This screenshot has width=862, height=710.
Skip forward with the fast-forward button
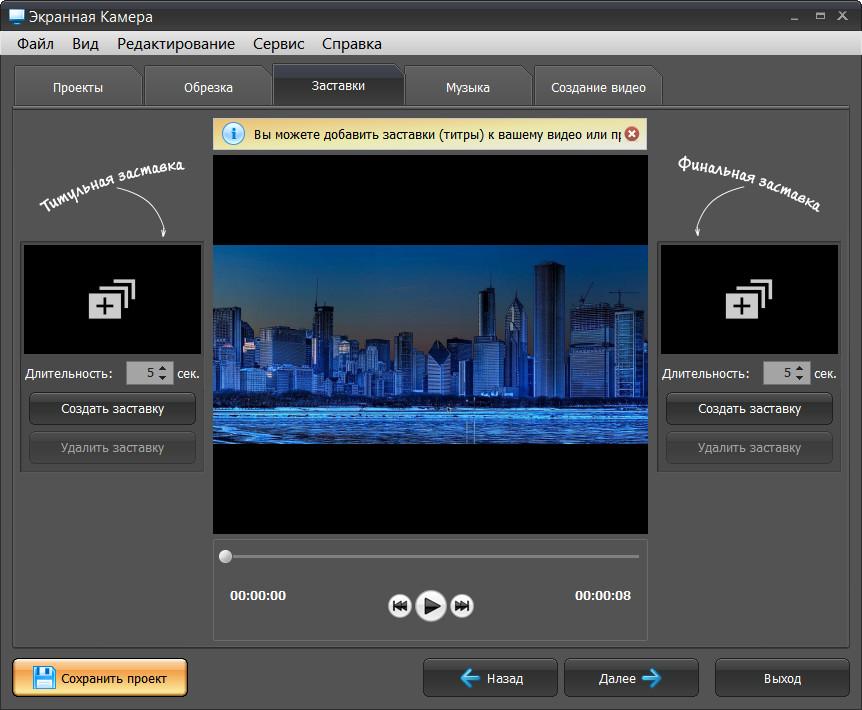pyautogui.click(x=462, y=605)
